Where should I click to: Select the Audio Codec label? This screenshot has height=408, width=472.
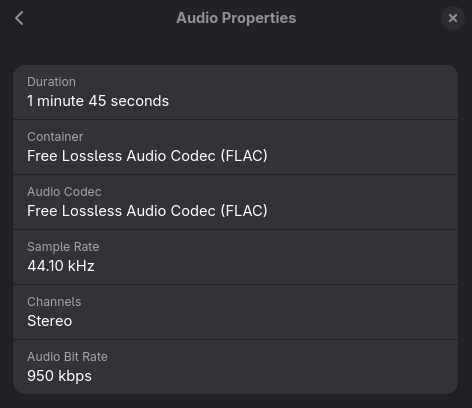click(x=64, y=192)
